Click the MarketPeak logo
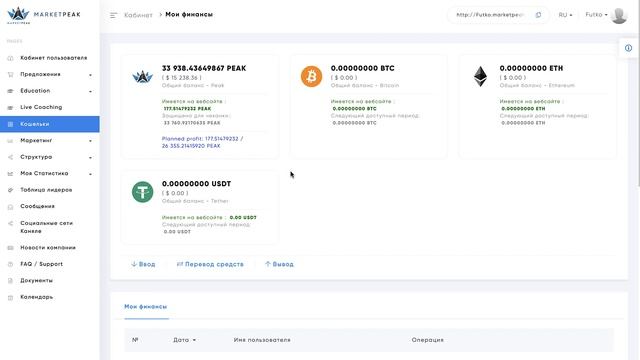The image size is (640, 360). 44,15
